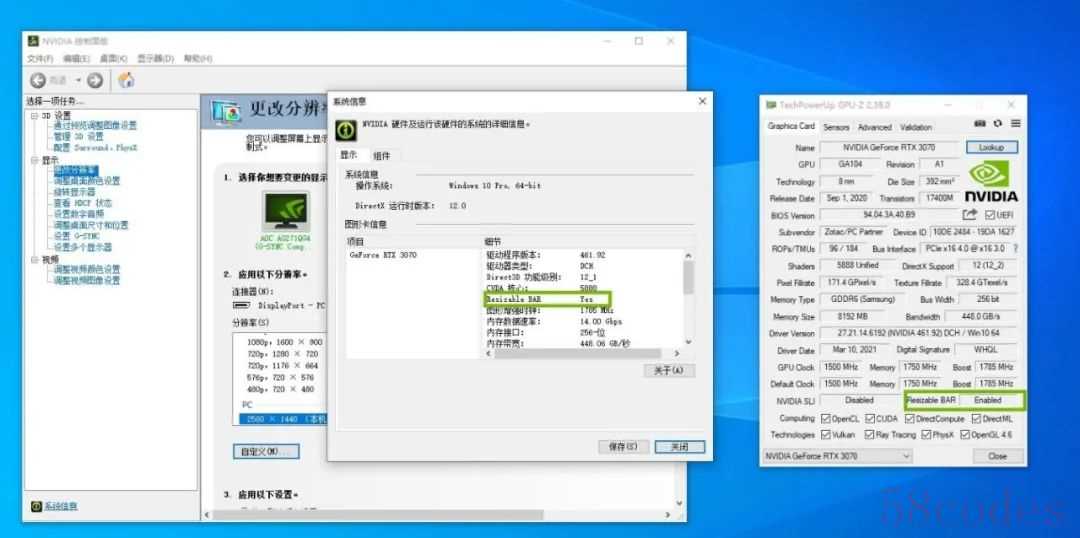Screen dimensions: 1080x538
Task: Click the back arrow navigation icon
Action: coord(38,80)
